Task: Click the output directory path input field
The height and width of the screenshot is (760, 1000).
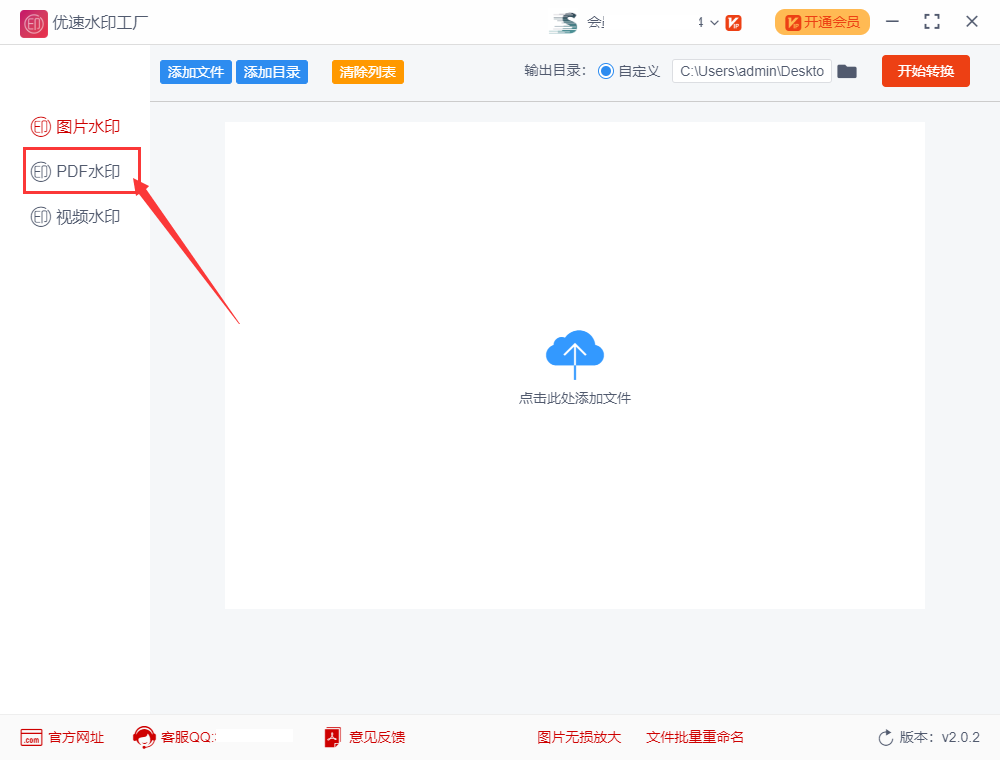Action: (x=751, y=71)
